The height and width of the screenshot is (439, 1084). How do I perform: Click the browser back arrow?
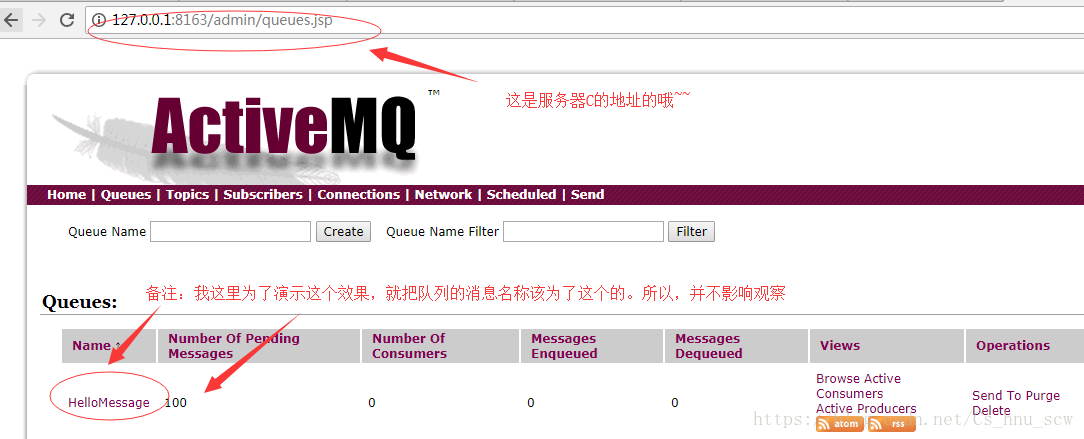(x=11, y=20)
